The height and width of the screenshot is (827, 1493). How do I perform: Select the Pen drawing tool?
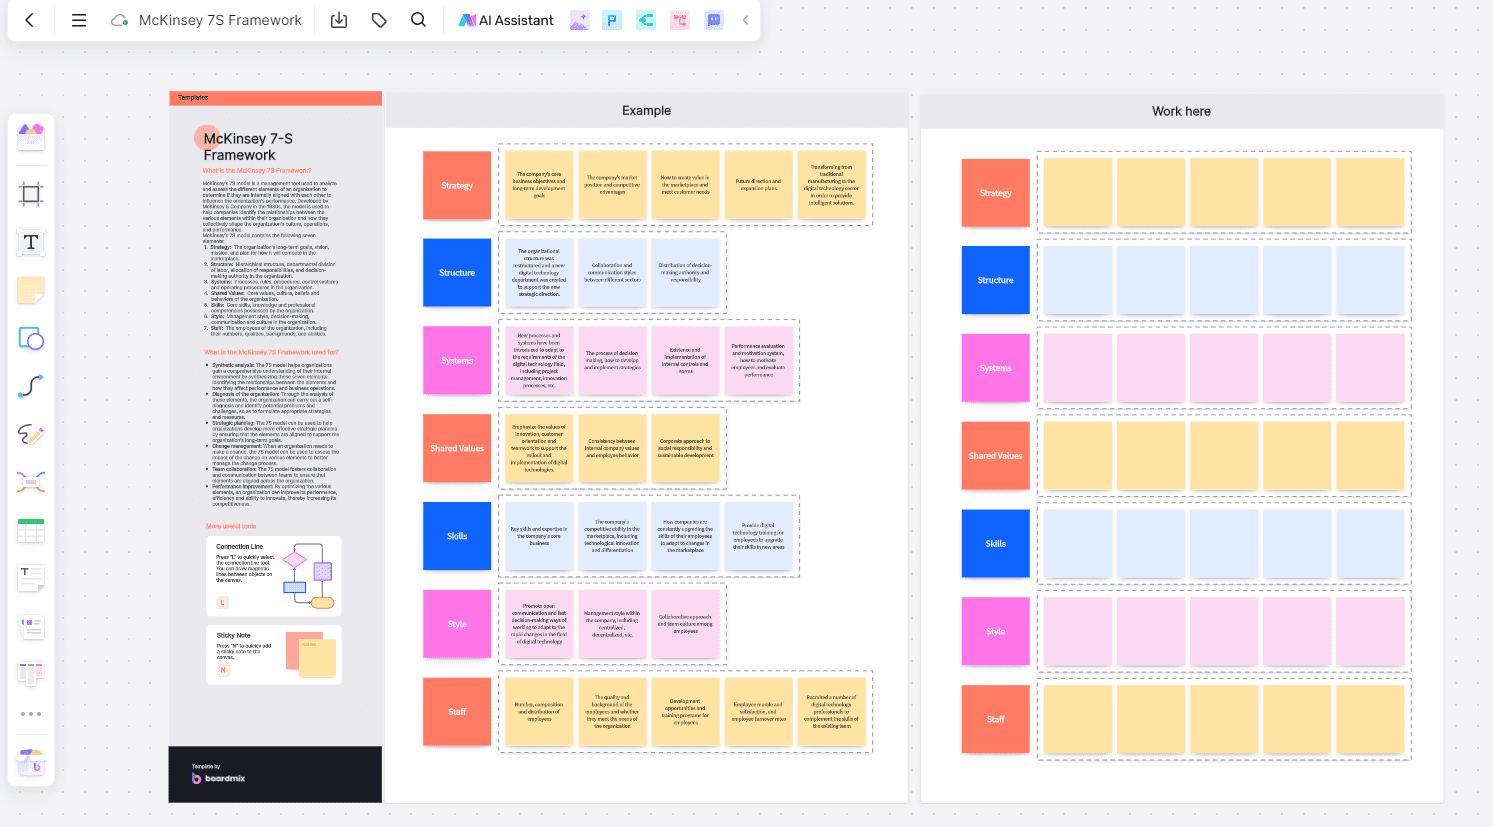31,434
